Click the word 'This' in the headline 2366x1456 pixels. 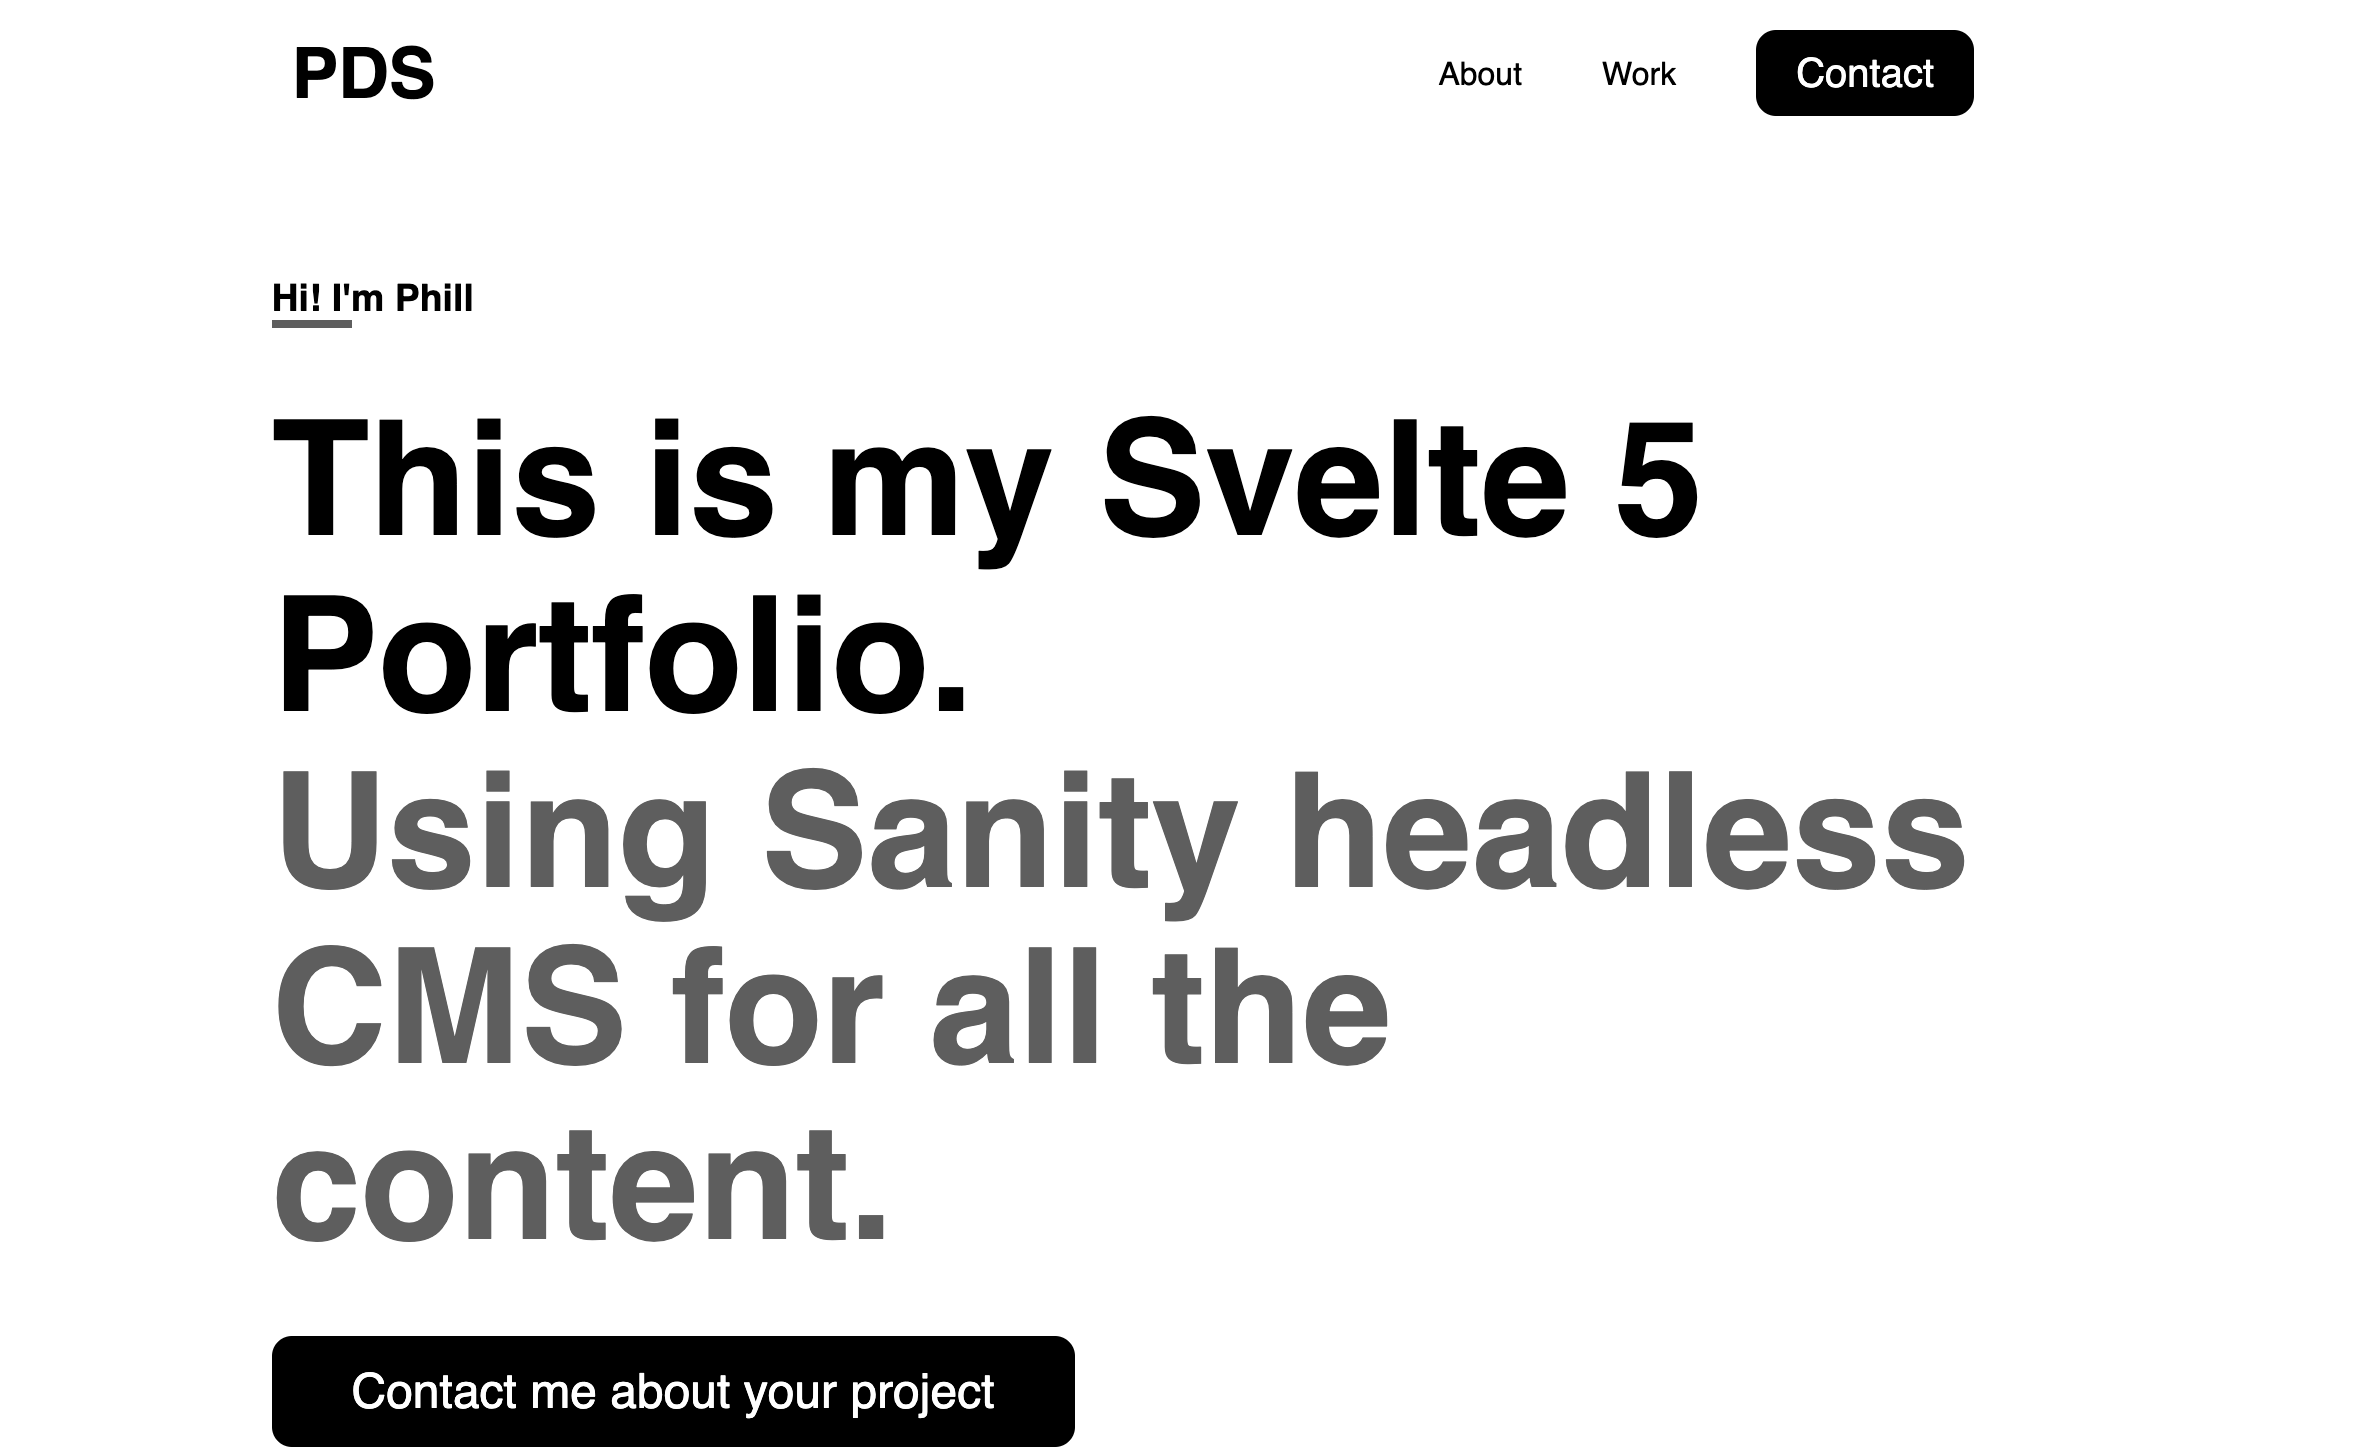pos(434,480)
